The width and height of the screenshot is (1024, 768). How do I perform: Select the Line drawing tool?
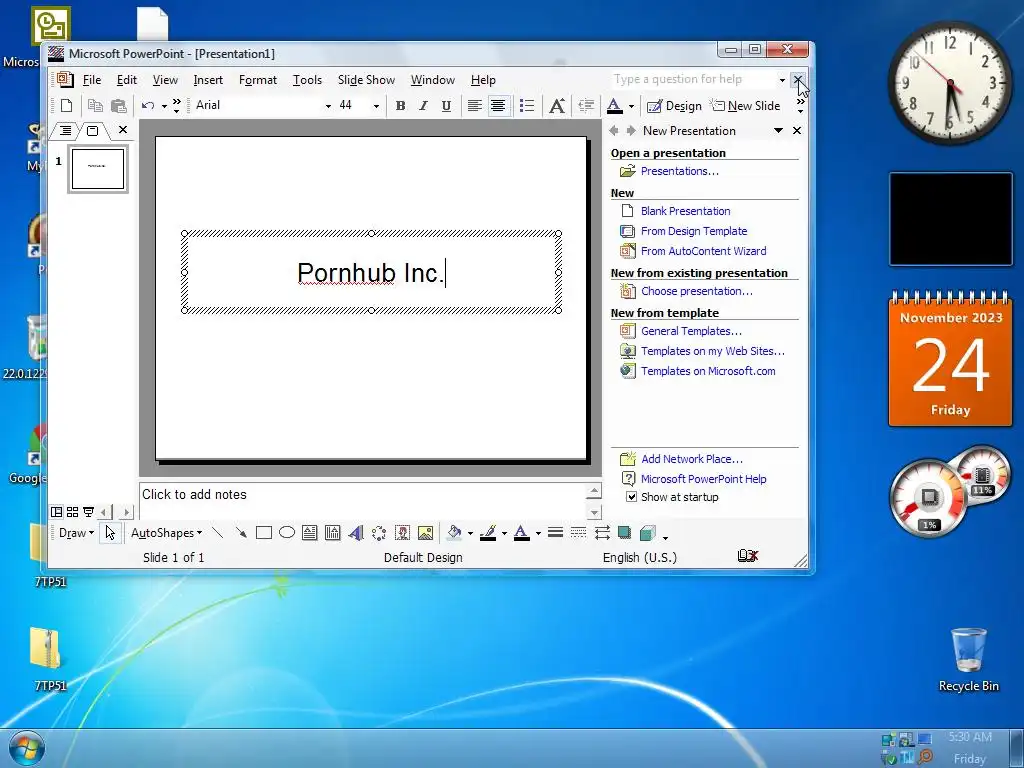(x=217, y=533)
